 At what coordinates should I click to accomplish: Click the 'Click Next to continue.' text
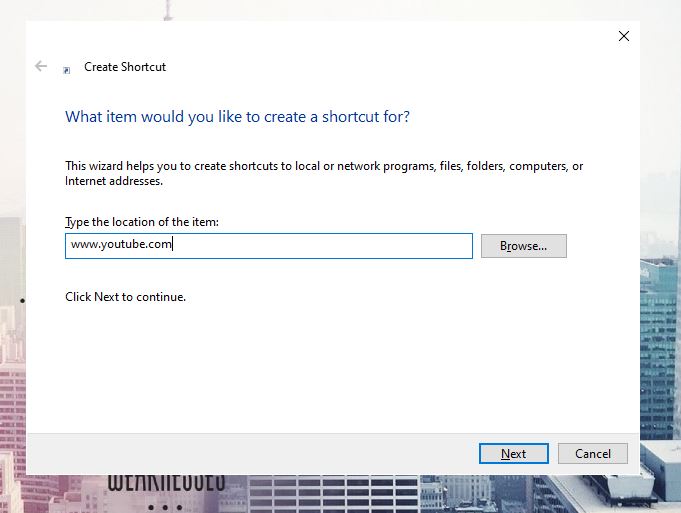126,297
